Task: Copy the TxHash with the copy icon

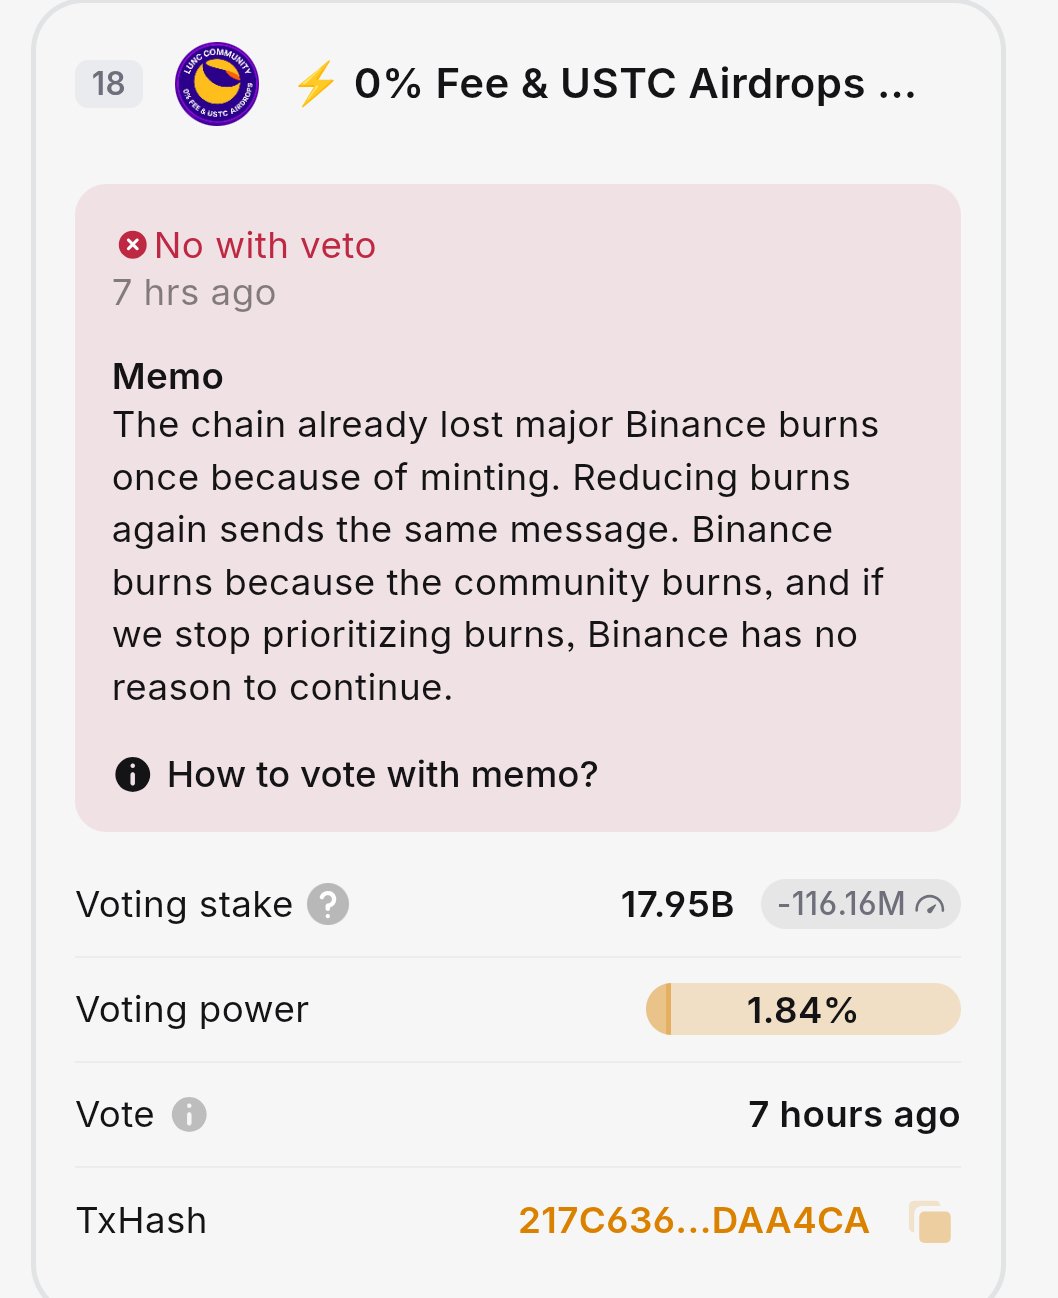Action: click(930, 1221)
